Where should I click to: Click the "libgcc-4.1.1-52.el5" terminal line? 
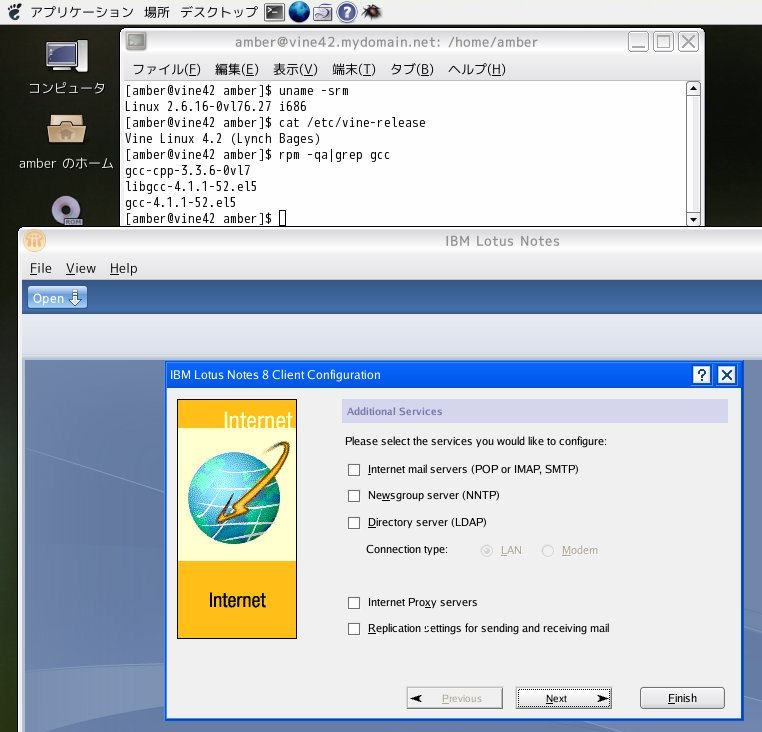point(191,186)
